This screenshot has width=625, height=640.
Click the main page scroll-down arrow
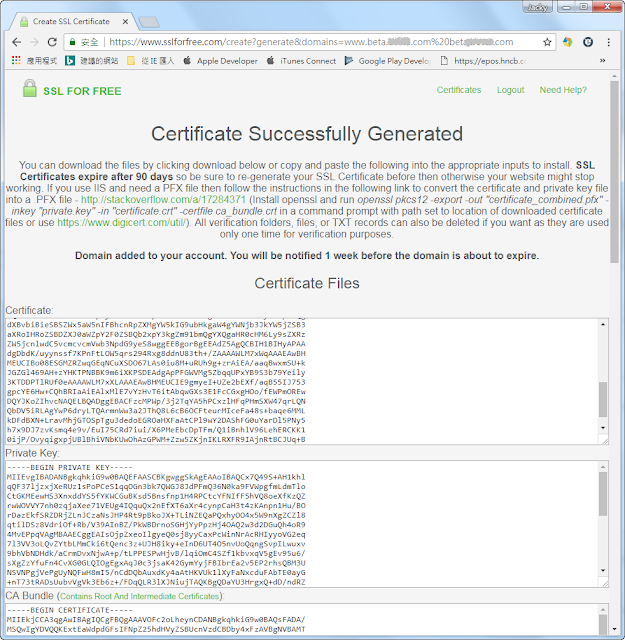click(x=614, y=629)
